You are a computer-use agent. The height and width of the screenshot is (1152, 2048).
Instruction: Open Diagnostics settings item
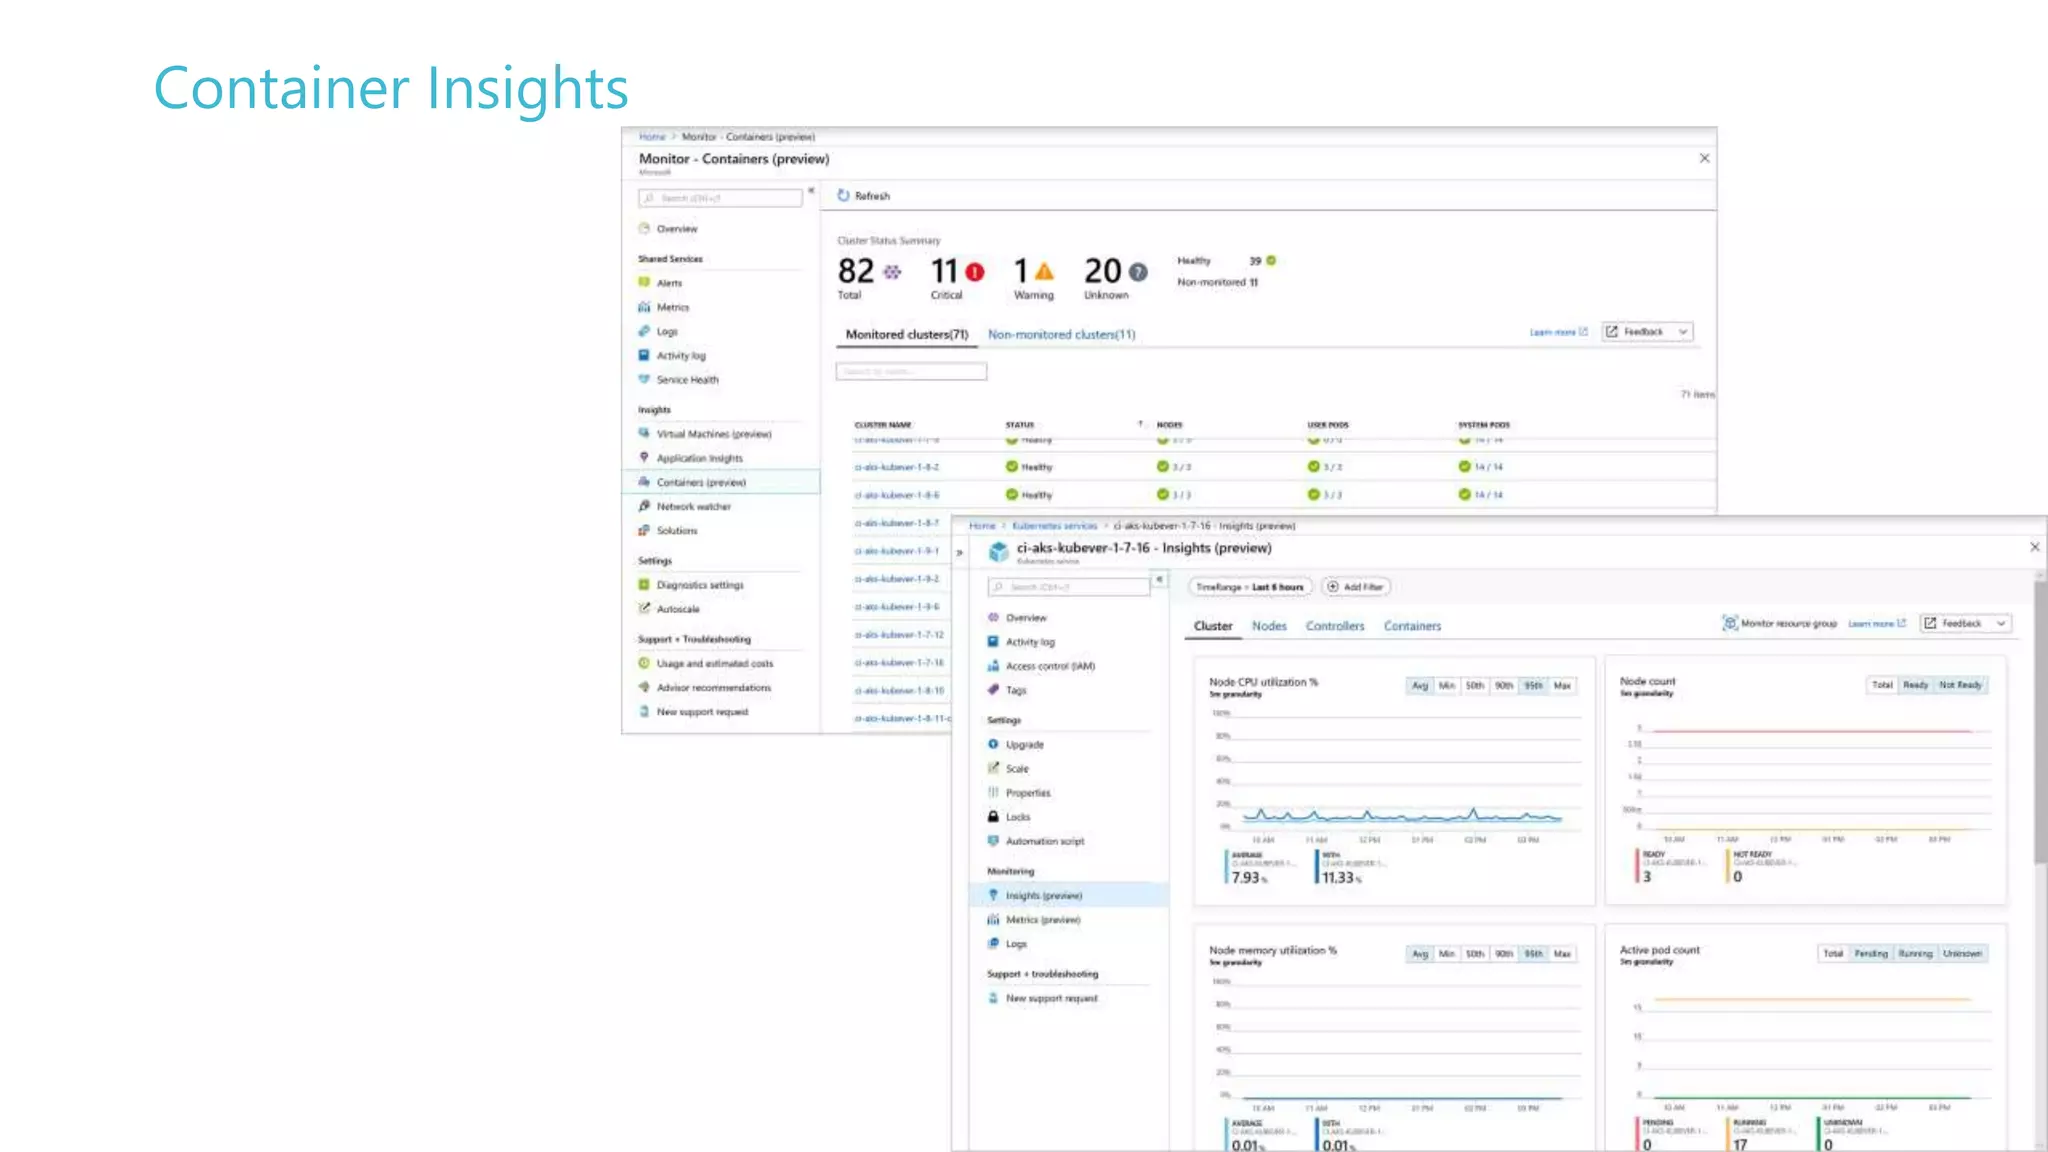tap(699, 585)
